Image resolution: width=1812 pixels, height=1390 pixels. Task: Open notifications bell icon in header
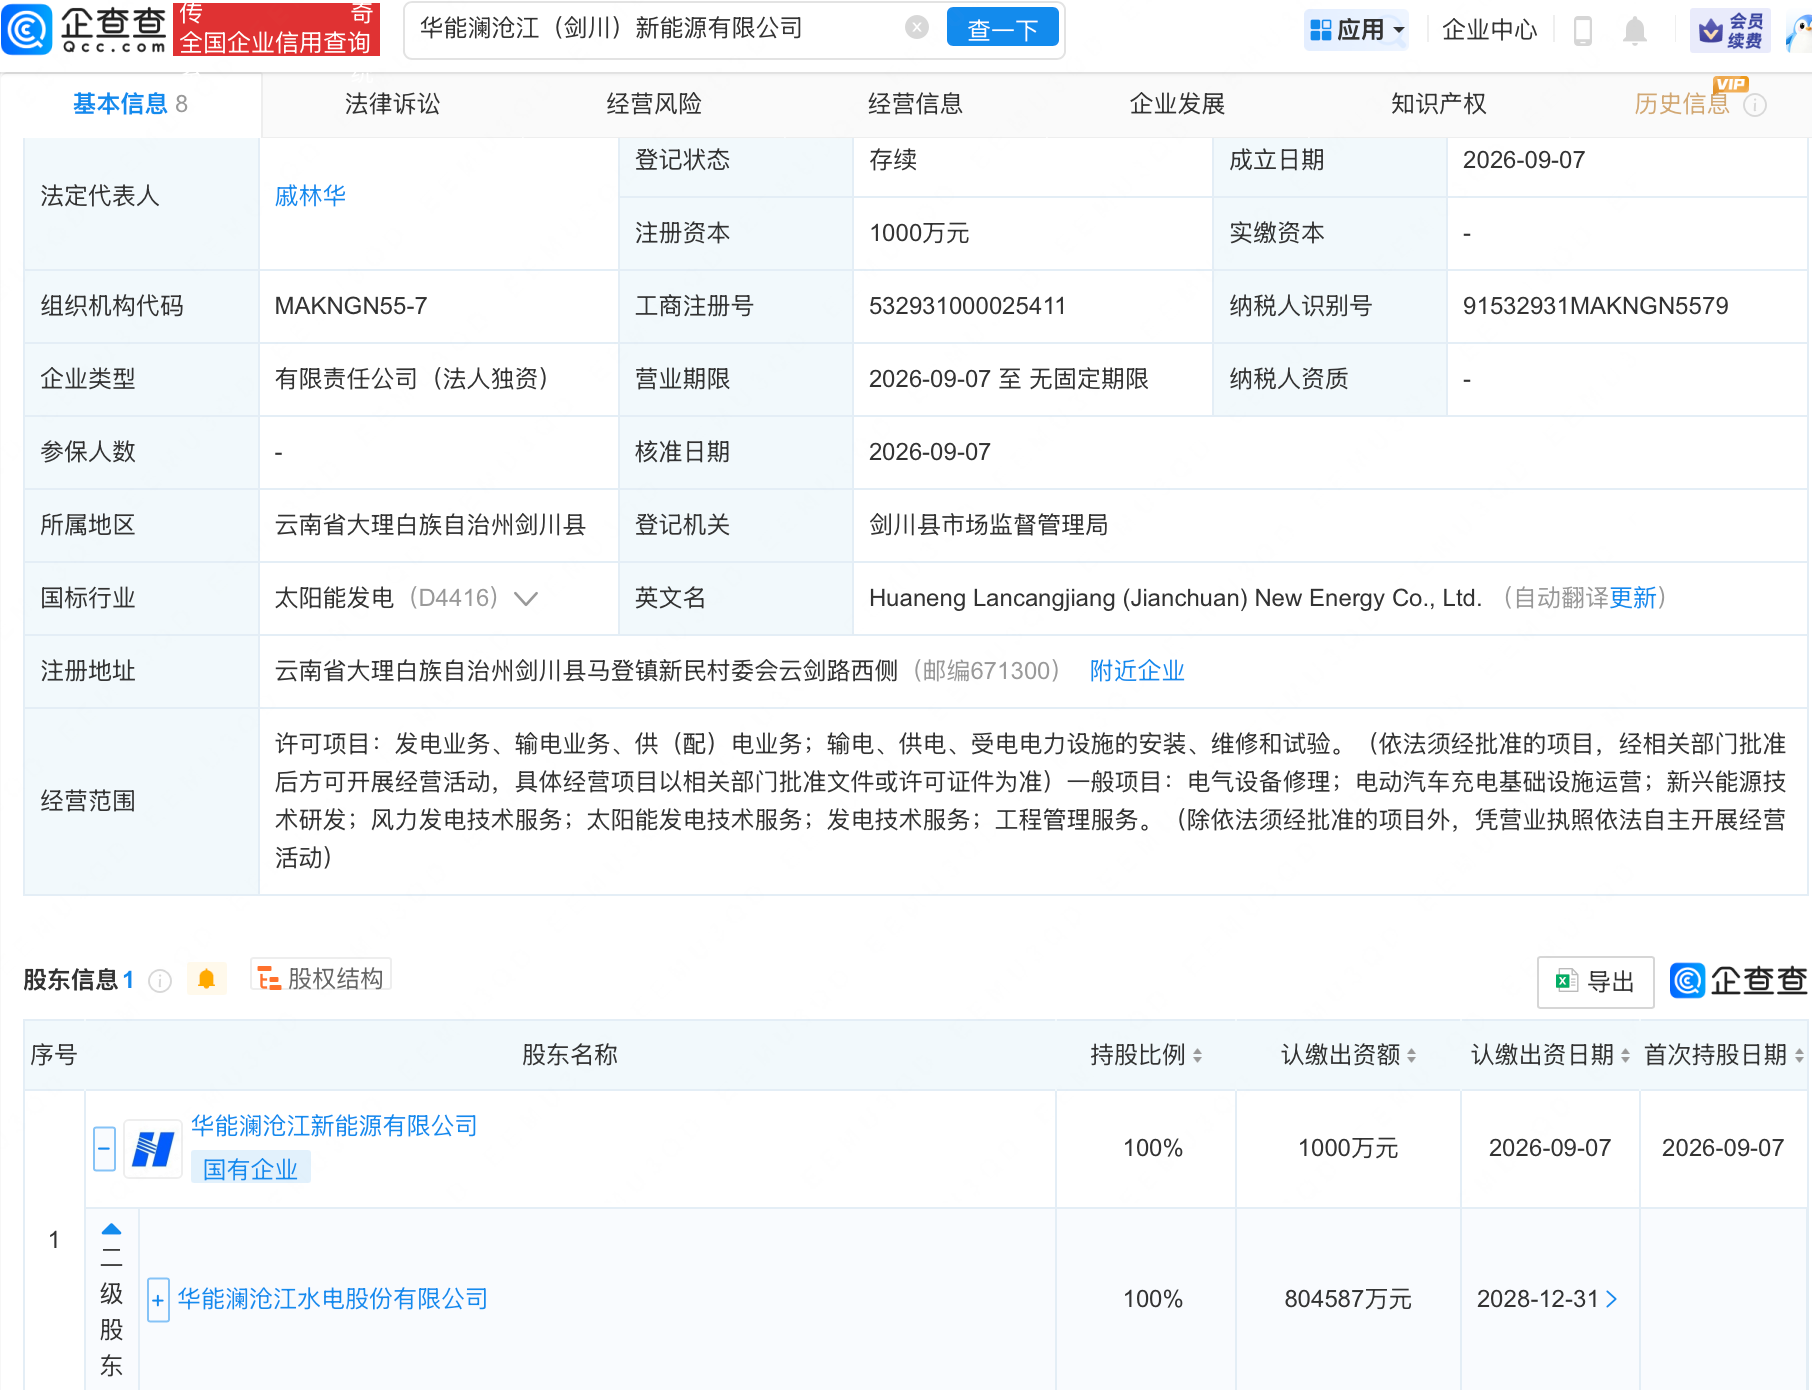[x=1635, y=31]
